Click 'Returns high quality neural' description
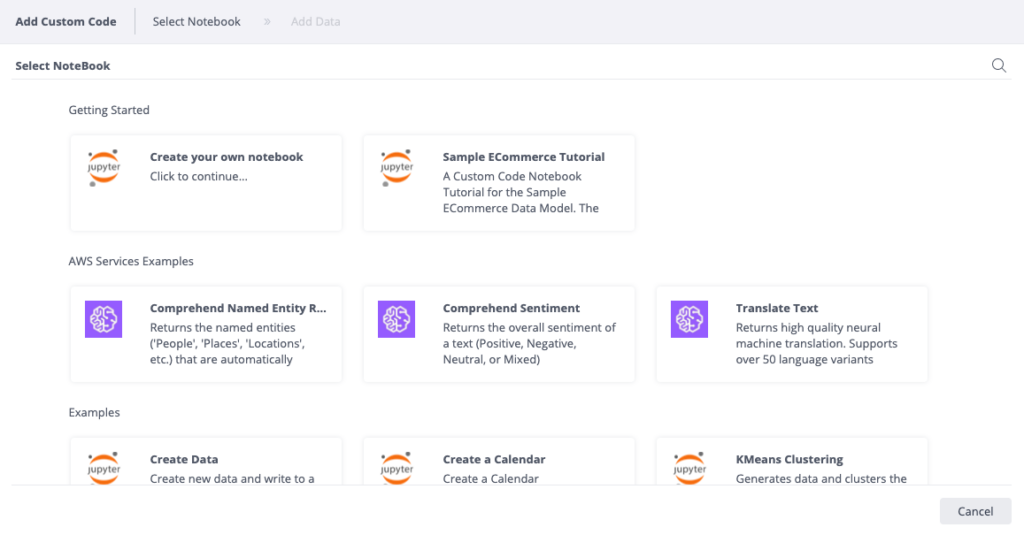 (x=808, y=327)
